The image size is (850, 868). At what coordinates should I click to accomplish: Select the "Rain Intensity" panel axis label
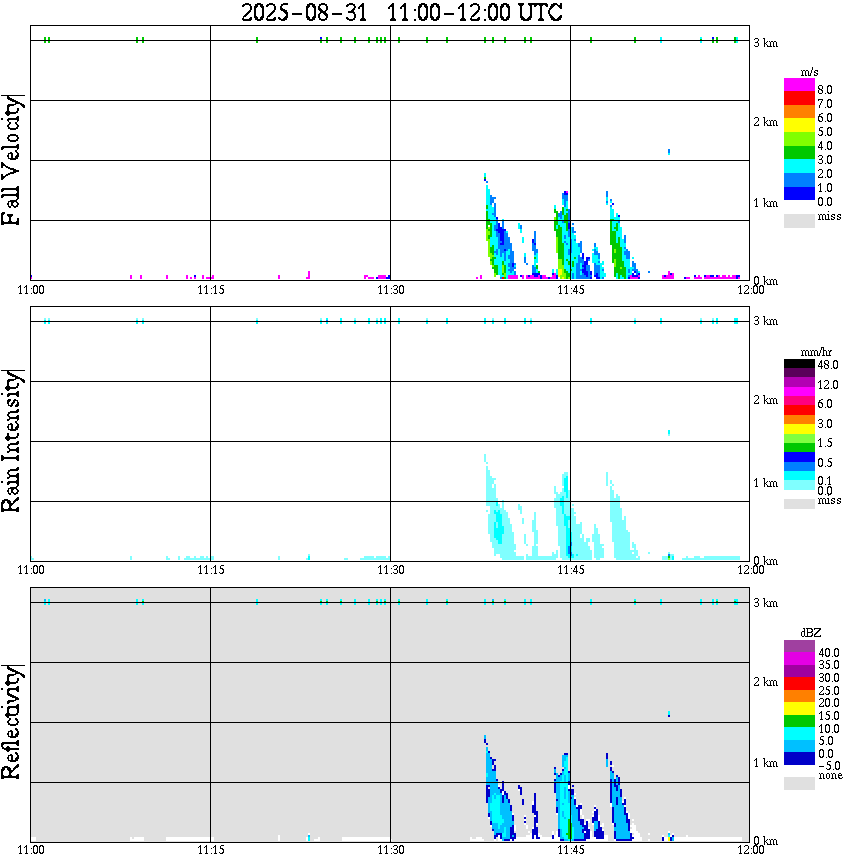click(x=11, y=441)
